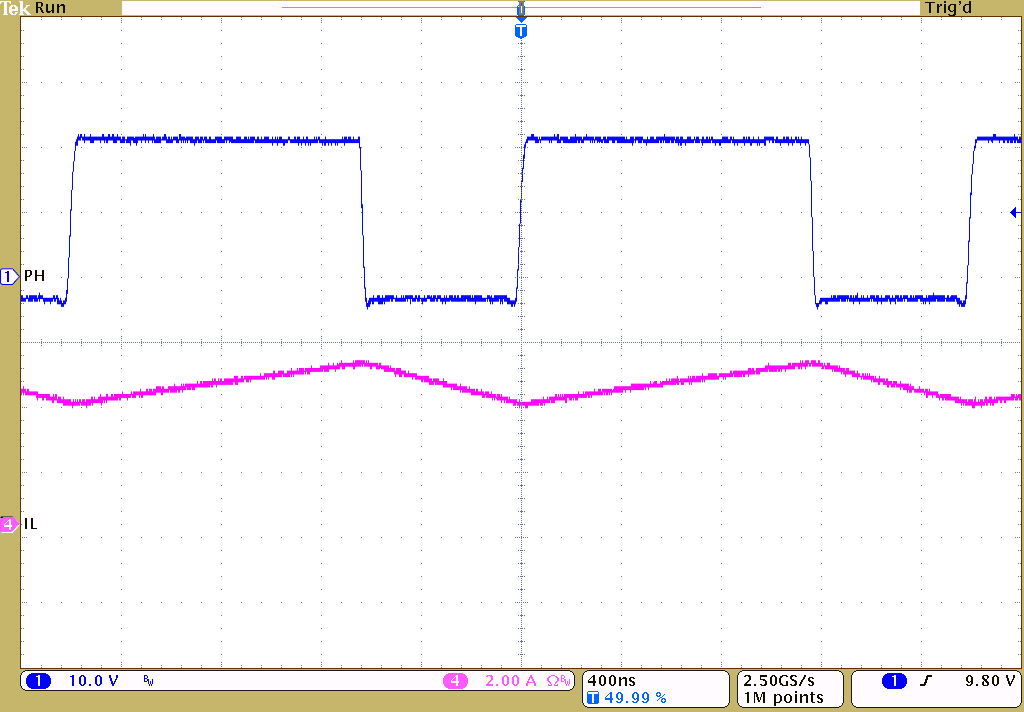Select the channel 4 badge labeled IL
Screen dimensions: 1024x712
coord(8,522)
